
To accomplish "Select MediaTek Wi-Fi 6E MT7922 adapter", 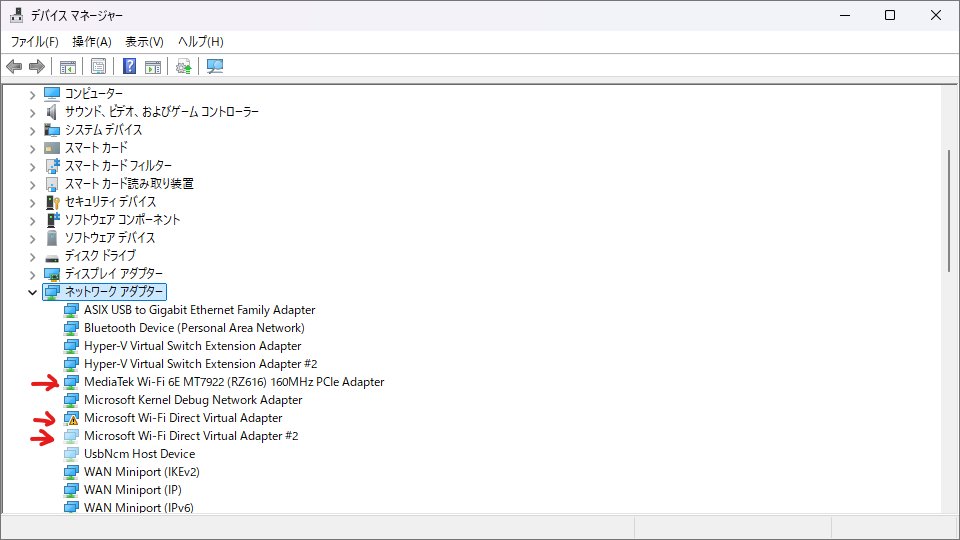I will (x=234, y=382).
